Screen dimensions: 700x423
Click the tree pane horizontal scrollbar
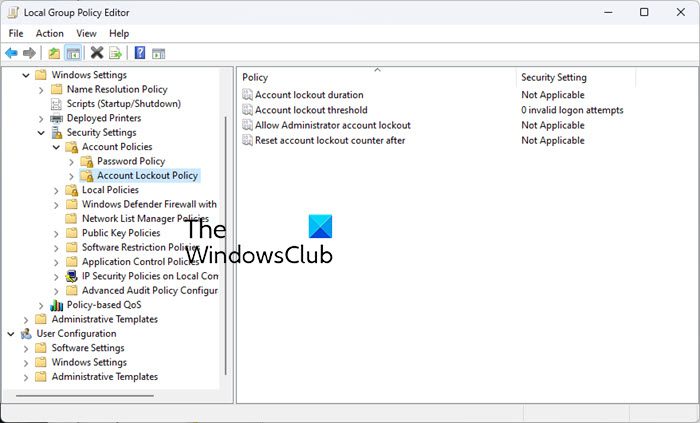[x=85, y=396]
